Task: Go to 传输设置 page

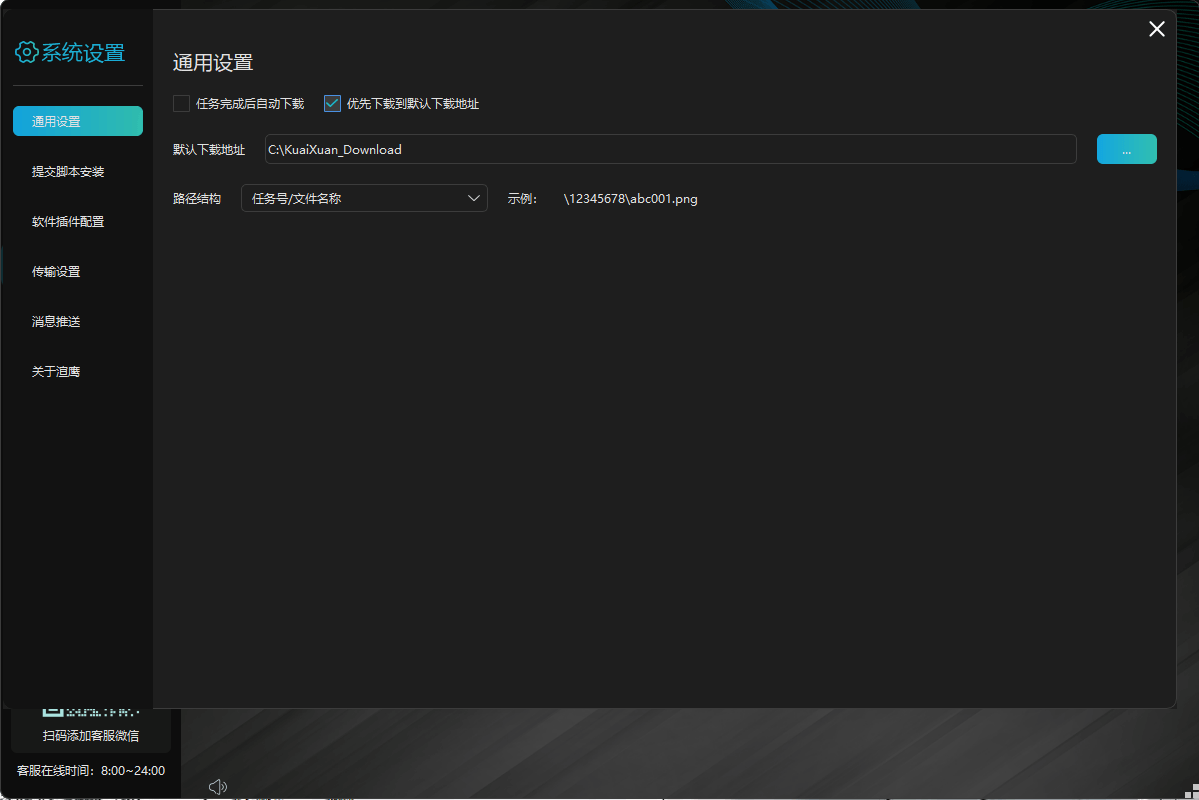Action: click(56, 271)
